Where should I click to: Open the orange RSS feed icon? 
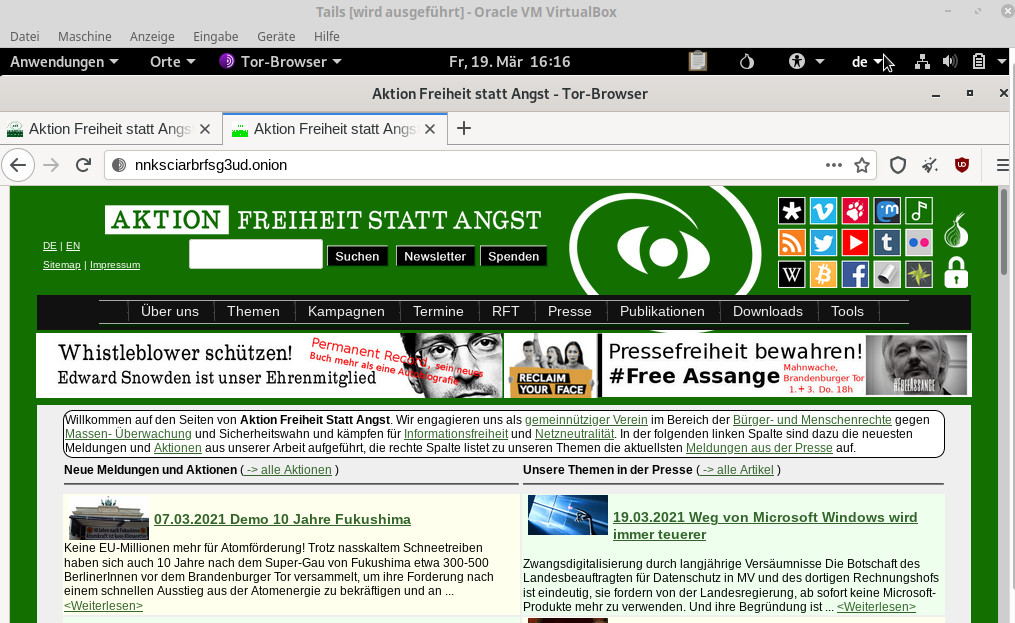pos(791,243)
